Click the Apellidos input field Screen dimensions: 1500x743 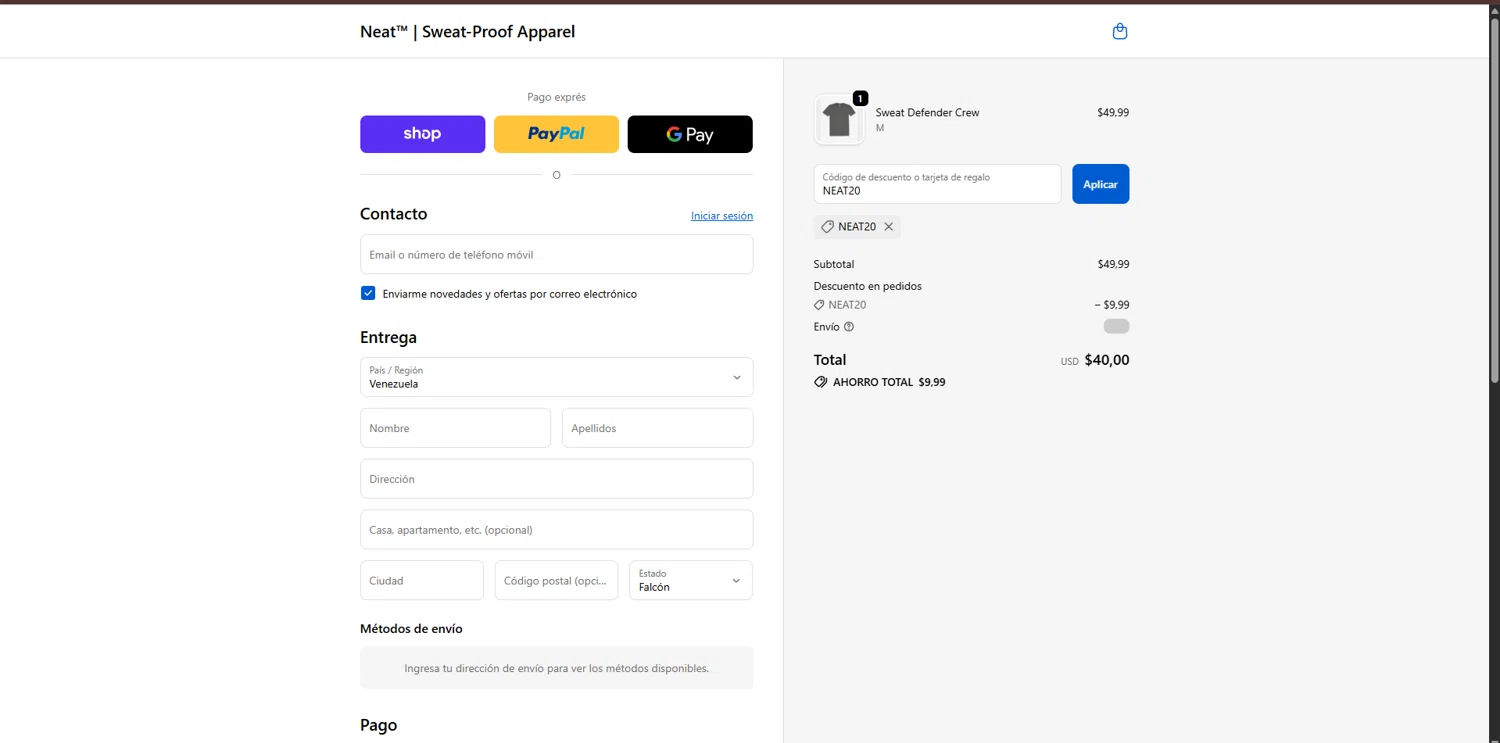click(x=657, y=428)
